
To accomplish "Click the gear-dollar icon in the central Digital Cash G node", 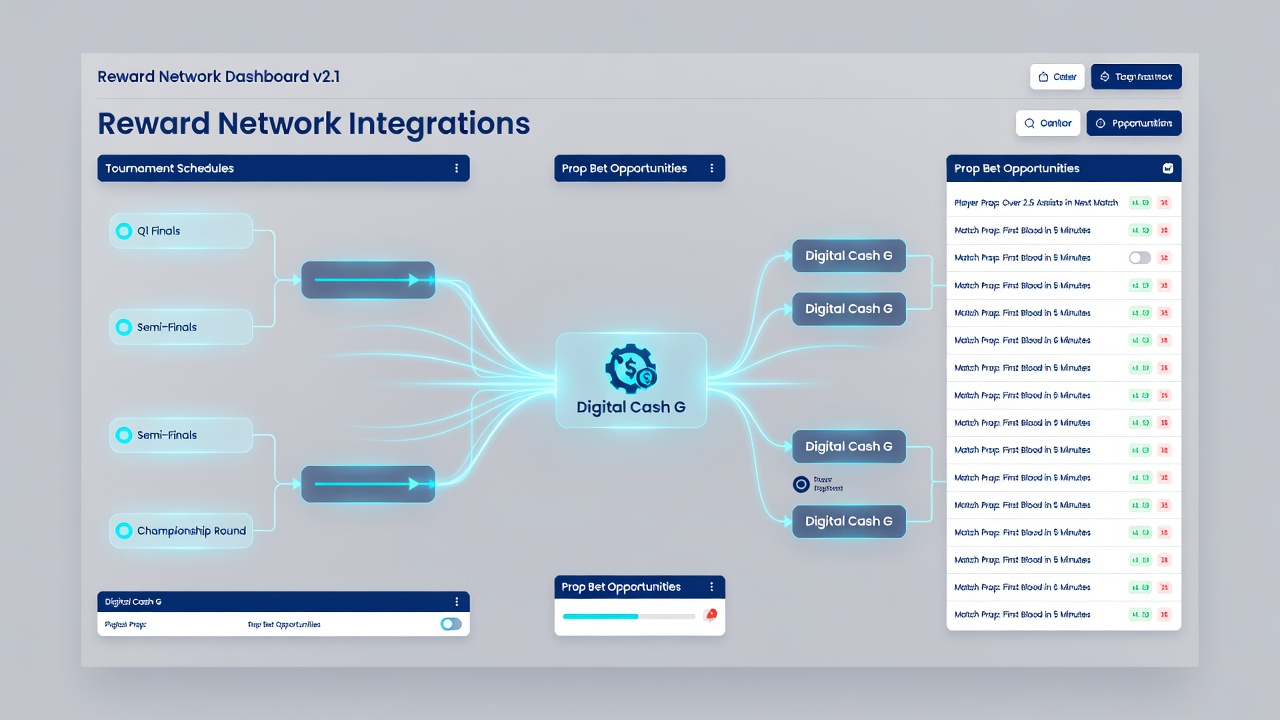I will coord(631,369).
